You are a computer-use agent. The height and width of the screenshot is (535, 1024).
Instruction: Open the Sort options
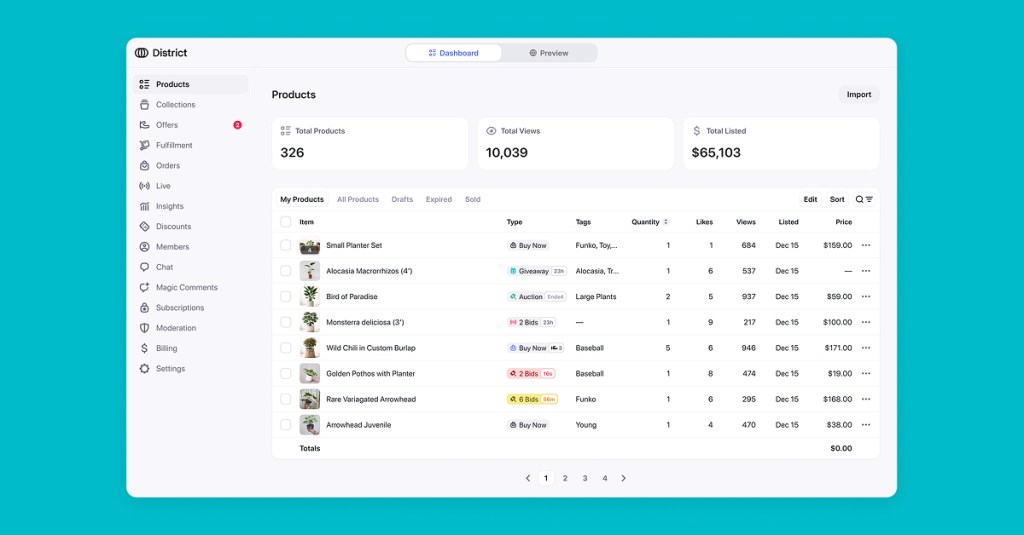837,199
